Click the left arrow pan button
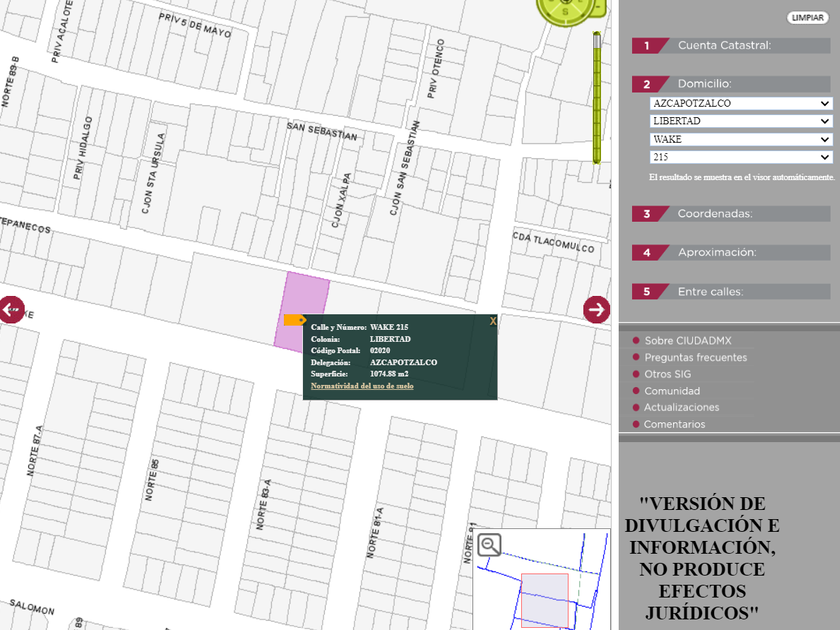Image resolution: width=840 pixels, height=630 pixels. 10,310
